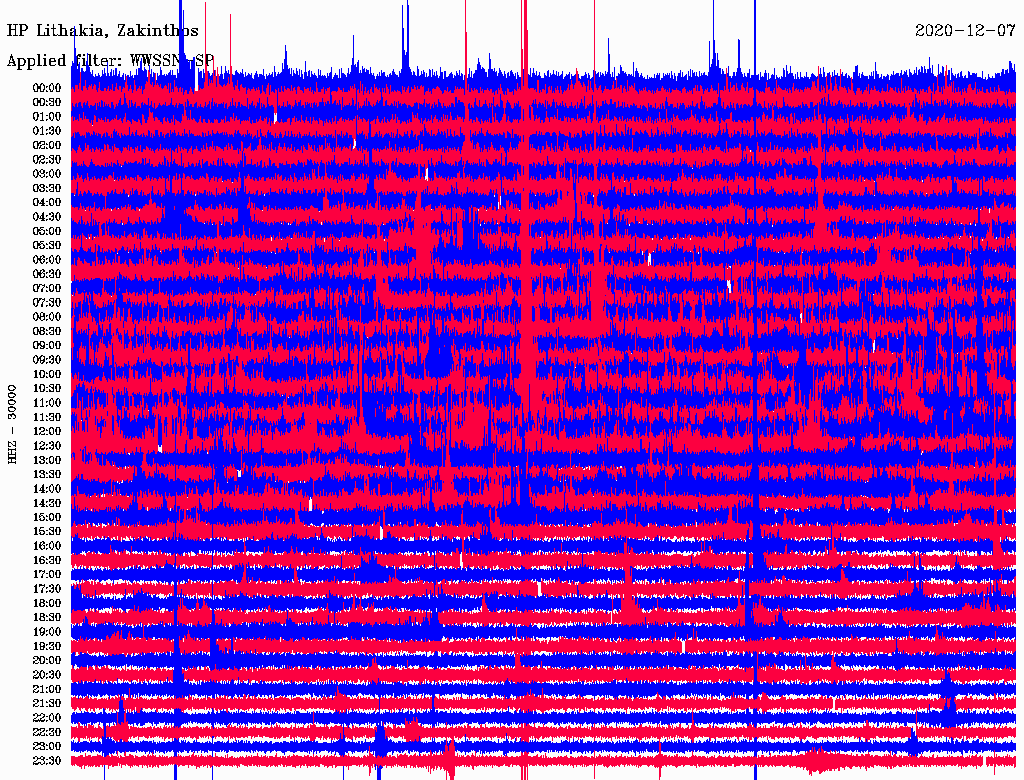Click the vertical "HHZ - 30000" channel label
Viewport: 1024px width, 780px height.
point(12,424)
